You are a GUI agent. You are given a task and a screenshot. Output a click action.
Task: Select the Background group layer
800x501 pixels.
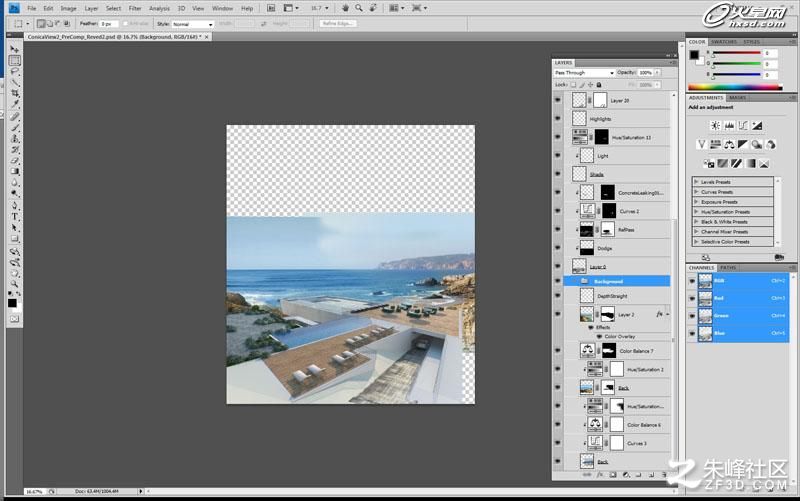click(617, 281)
